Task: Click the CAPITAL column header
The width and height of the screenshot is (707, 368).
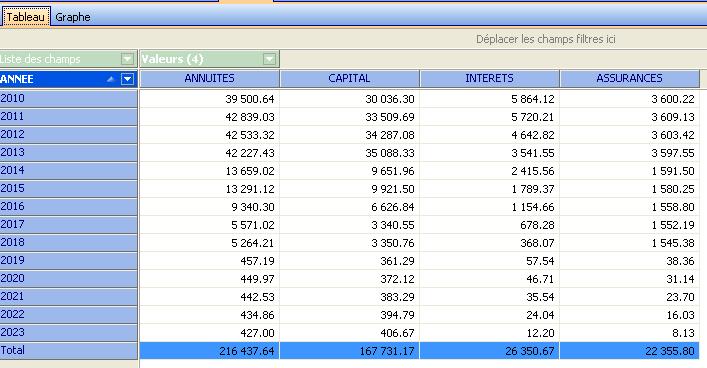Action: point(349,78)
